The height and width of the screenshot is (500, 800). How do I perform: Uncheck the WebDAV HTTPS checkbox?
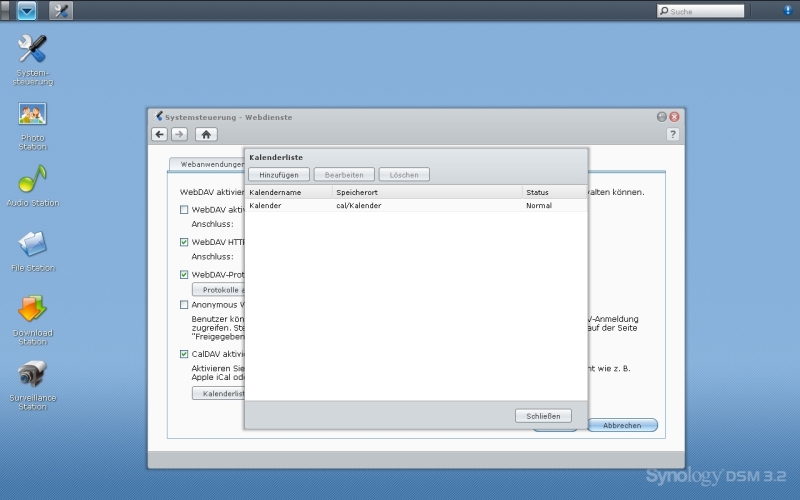coord(184,242)
